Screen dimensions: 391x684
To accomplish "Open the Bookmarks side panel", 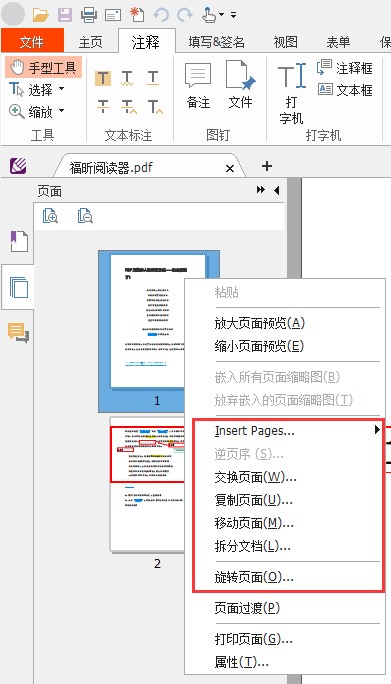I will (19, 241).
